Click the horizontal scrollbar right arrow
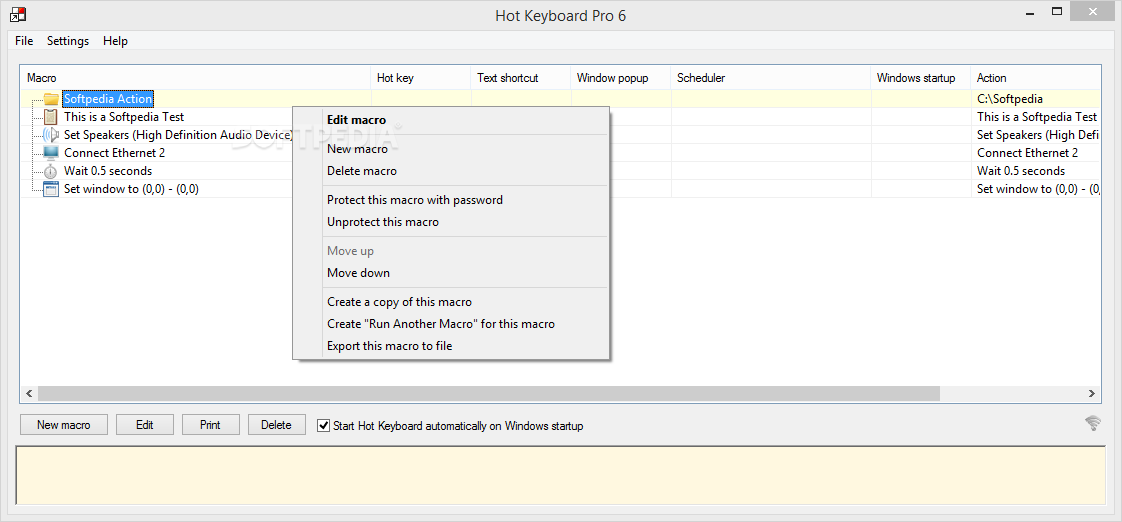 point(1092,394)
